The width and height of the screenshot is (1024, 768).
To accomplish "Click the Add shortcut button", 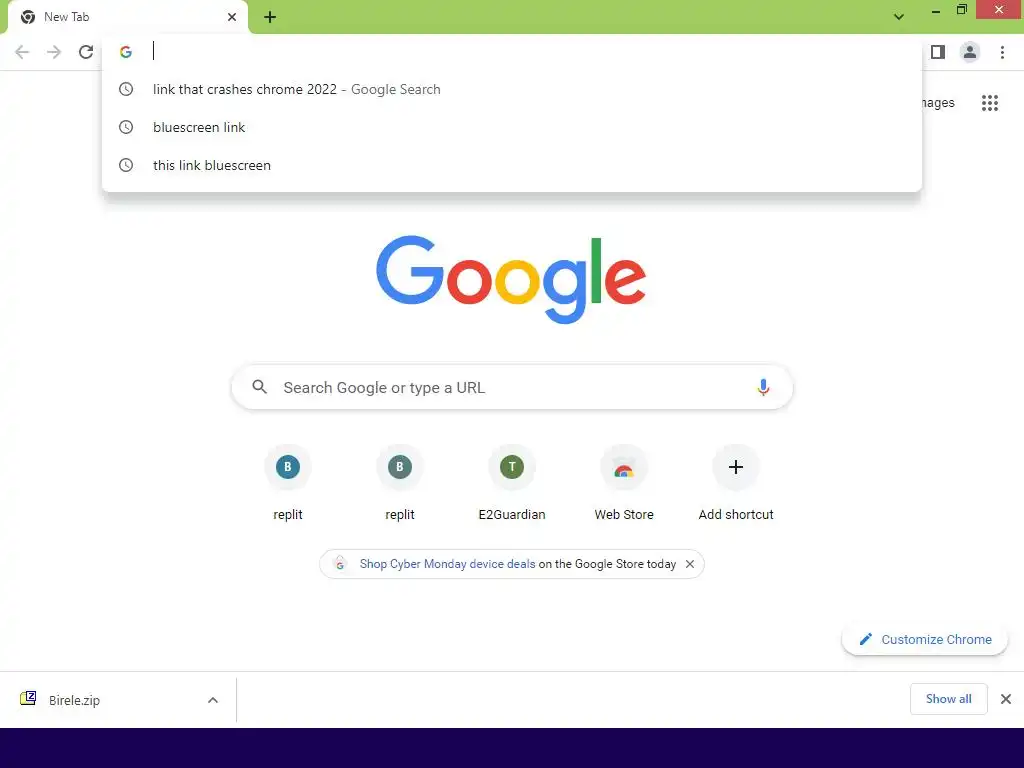I will 736,482.
